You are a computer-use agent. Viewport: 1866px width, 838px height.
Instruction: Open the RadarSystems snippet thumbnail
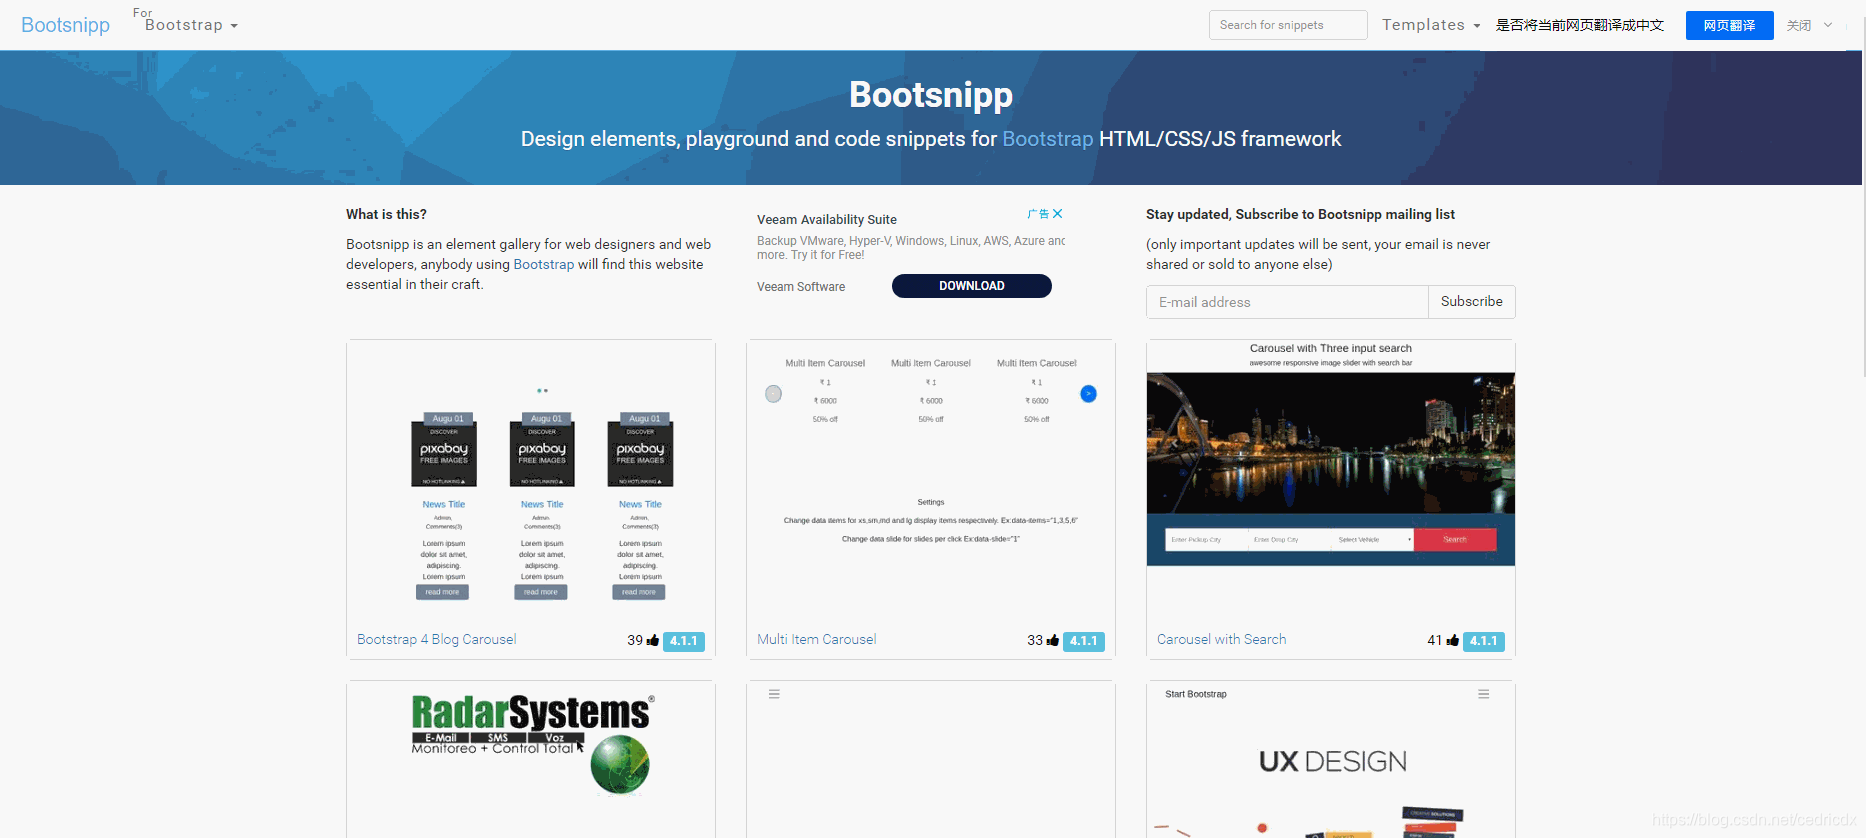531,760
